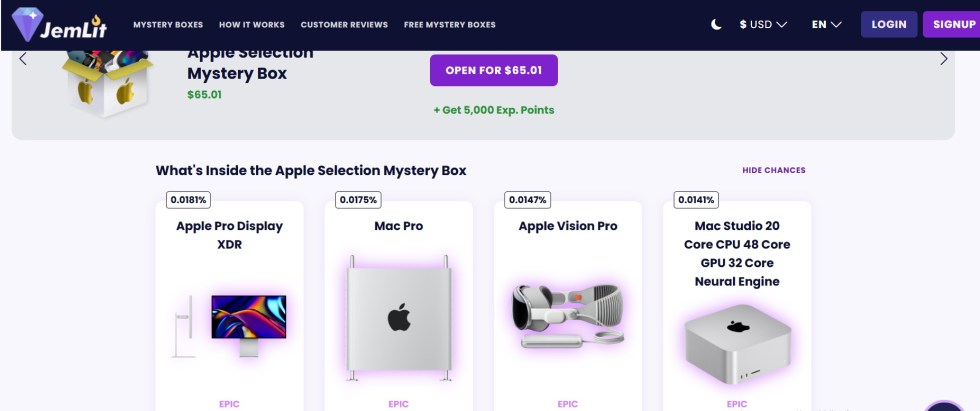This screenshot has width=980, height=411.
Task: Open Free Mystery Boxes page
Action: click(449, 25)
